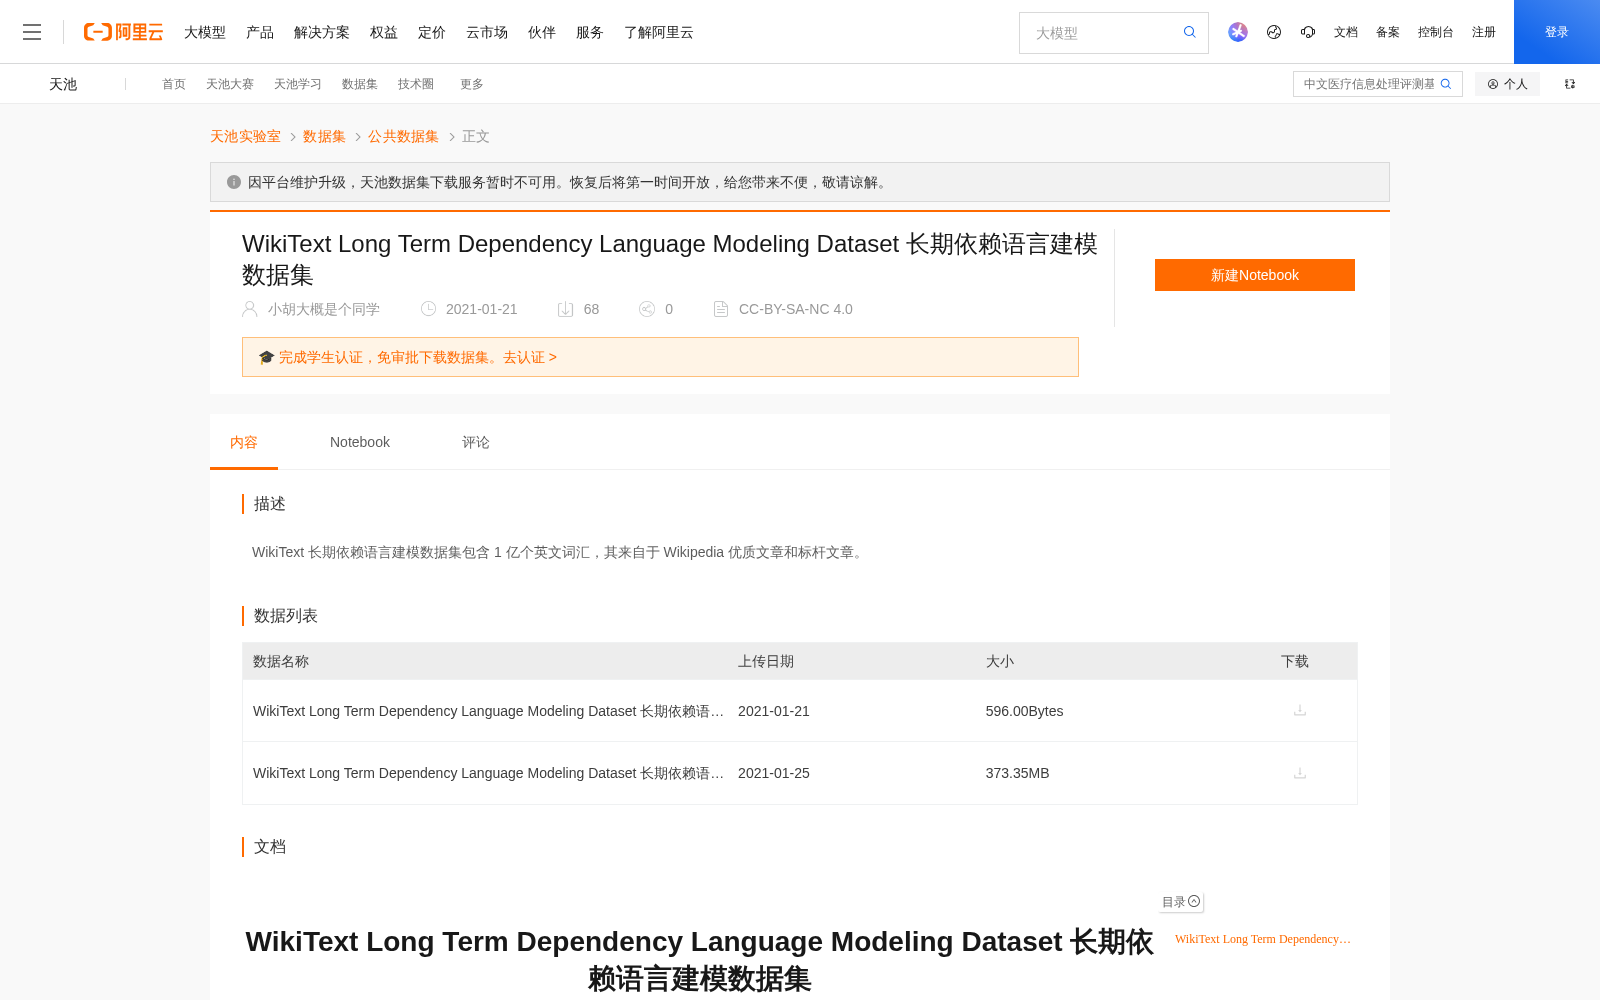Click 数据集 breadcrumb
Screen dimensions: 1600x1000
(x=324, y=136)
